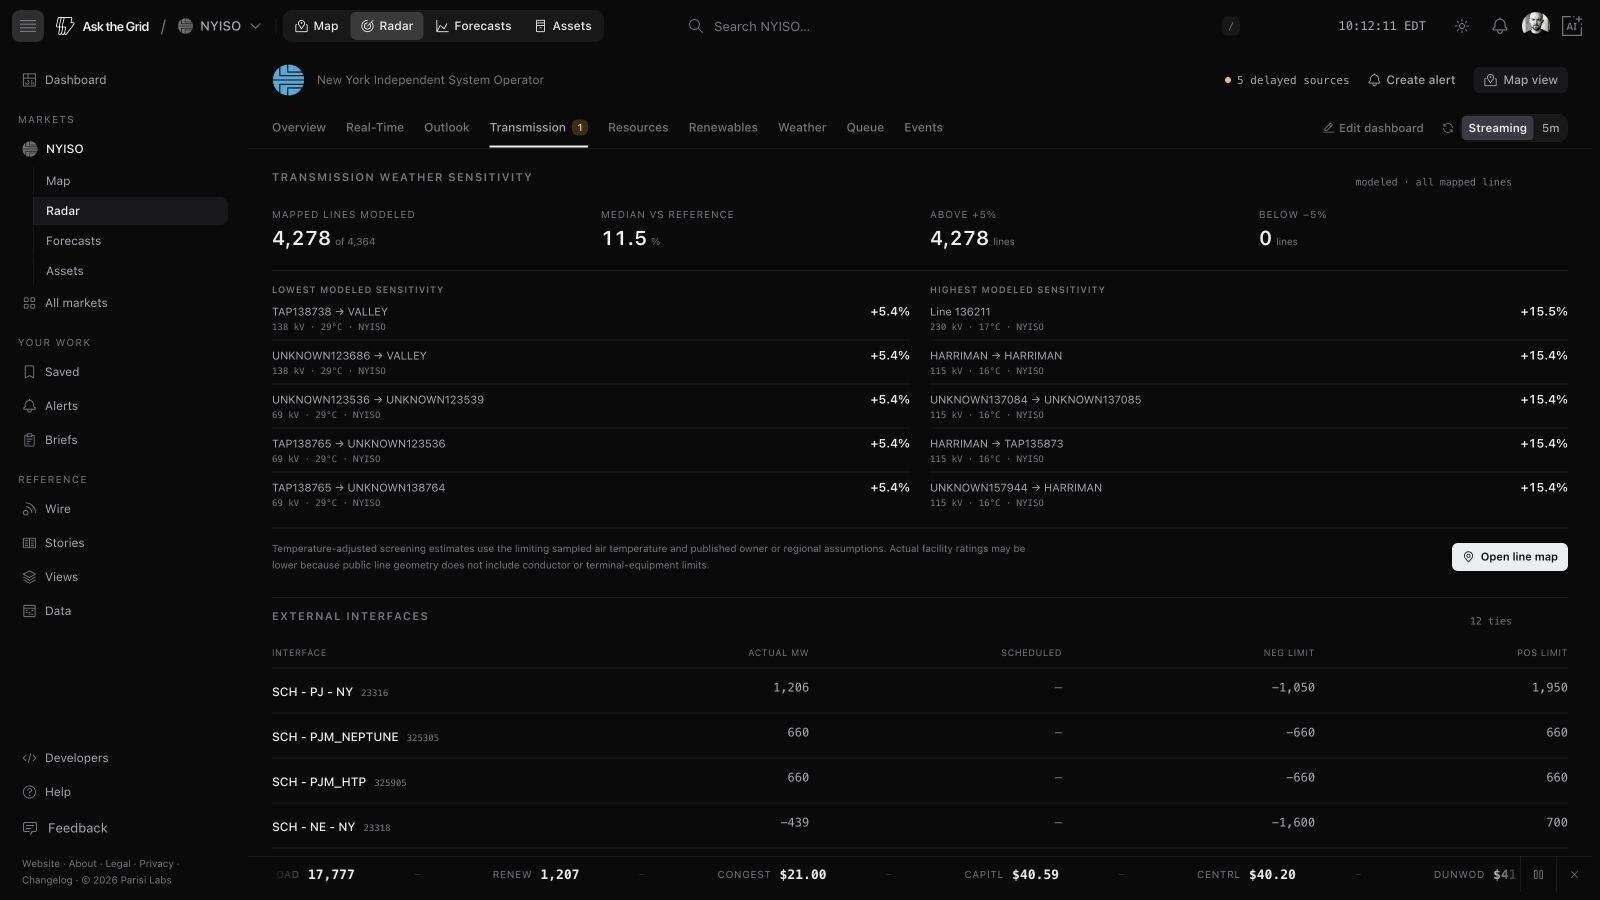Open Forecasts from the top bar
1600x900 pixels.
(473, 26)
